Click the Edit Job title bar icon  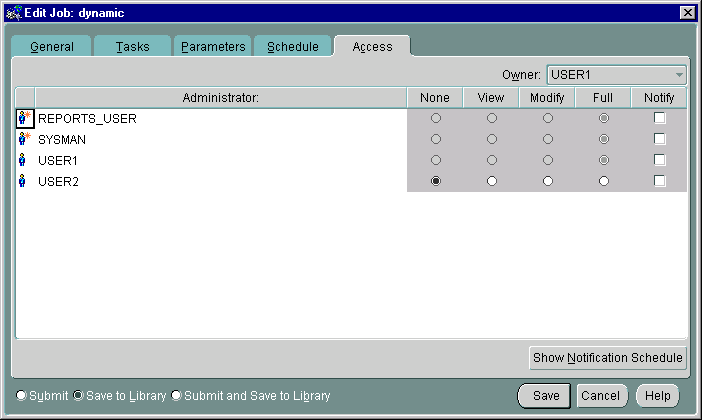click(13, 12)
